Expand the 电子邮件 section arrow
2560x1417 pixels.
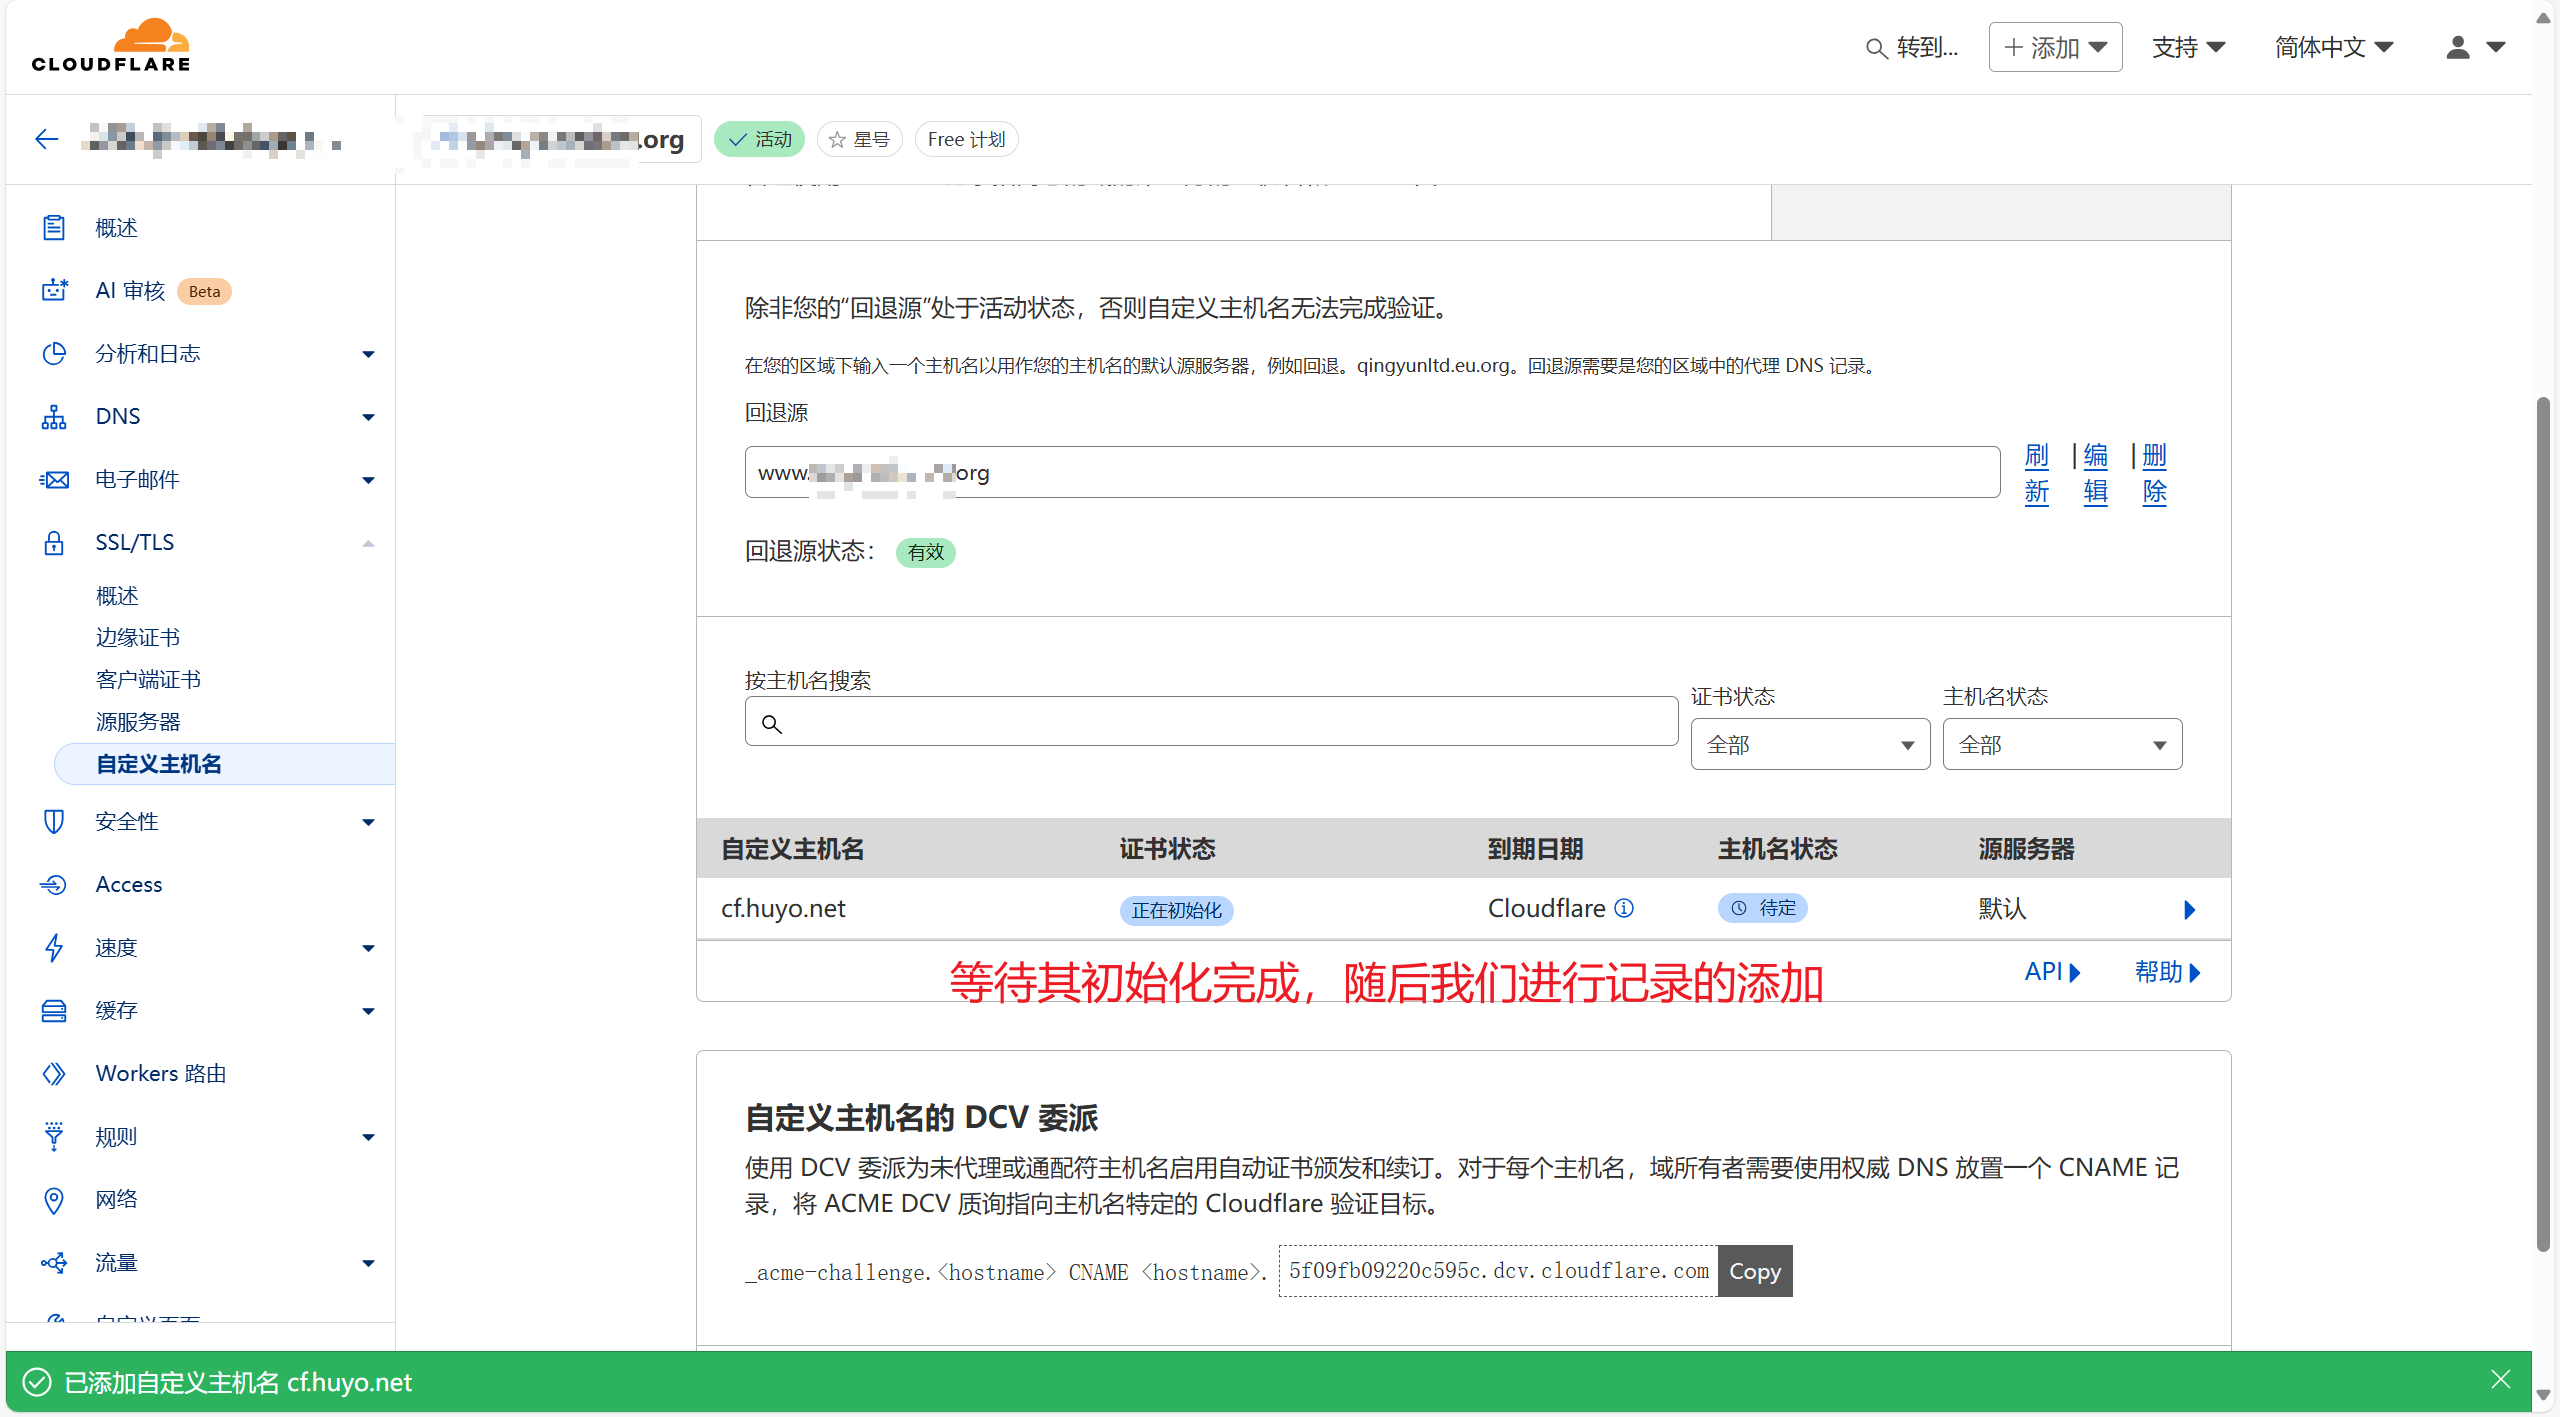(368, 481)
